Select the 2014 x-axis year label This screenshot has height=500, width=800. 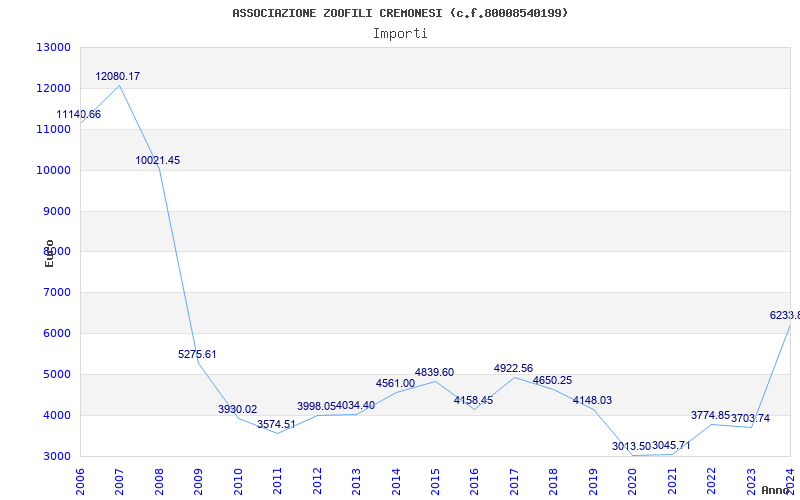396,482
